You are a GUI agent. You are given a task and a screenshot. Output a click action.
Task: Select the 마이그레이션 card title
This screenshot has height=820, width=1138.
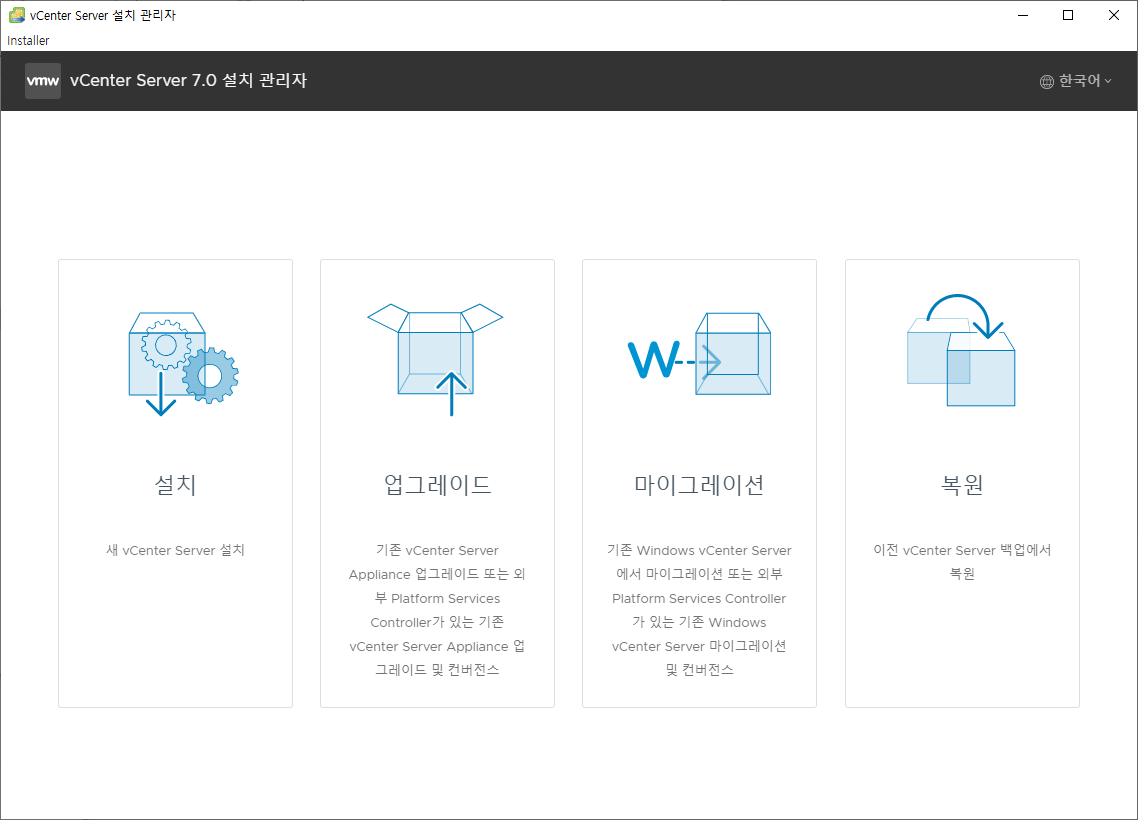pos(700,484)
